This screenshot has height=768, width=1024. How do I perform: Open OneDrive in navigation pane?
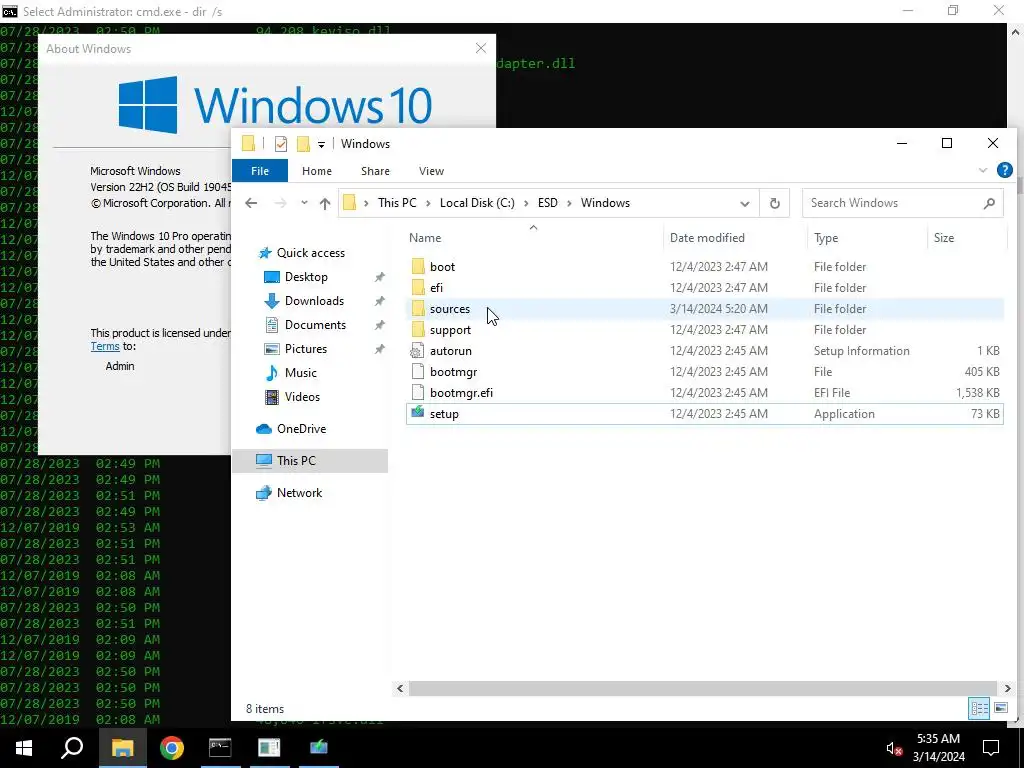pos(301,429)
